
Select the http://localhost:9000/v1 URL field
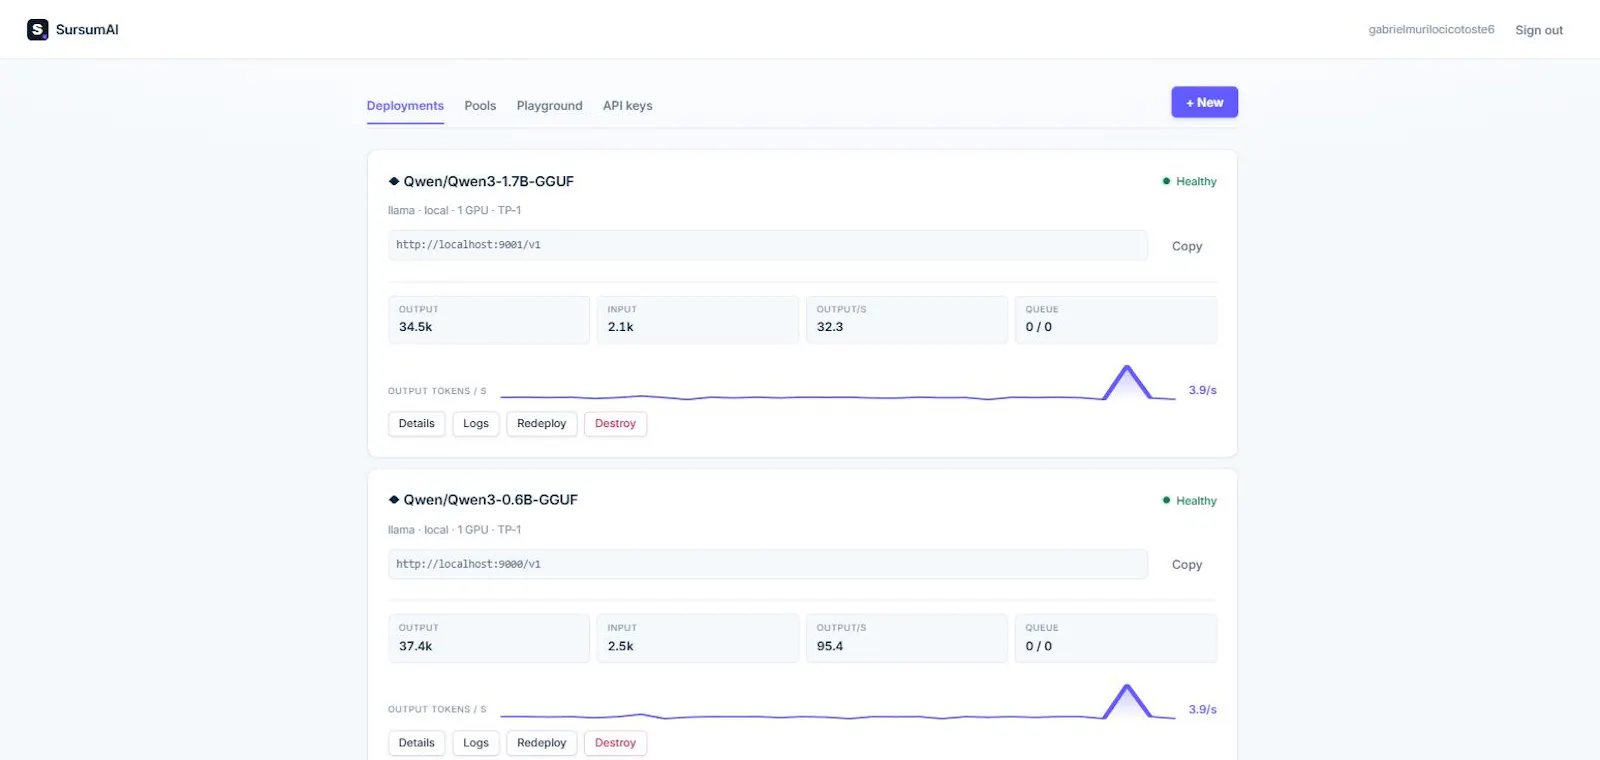[x=768, y=564]
